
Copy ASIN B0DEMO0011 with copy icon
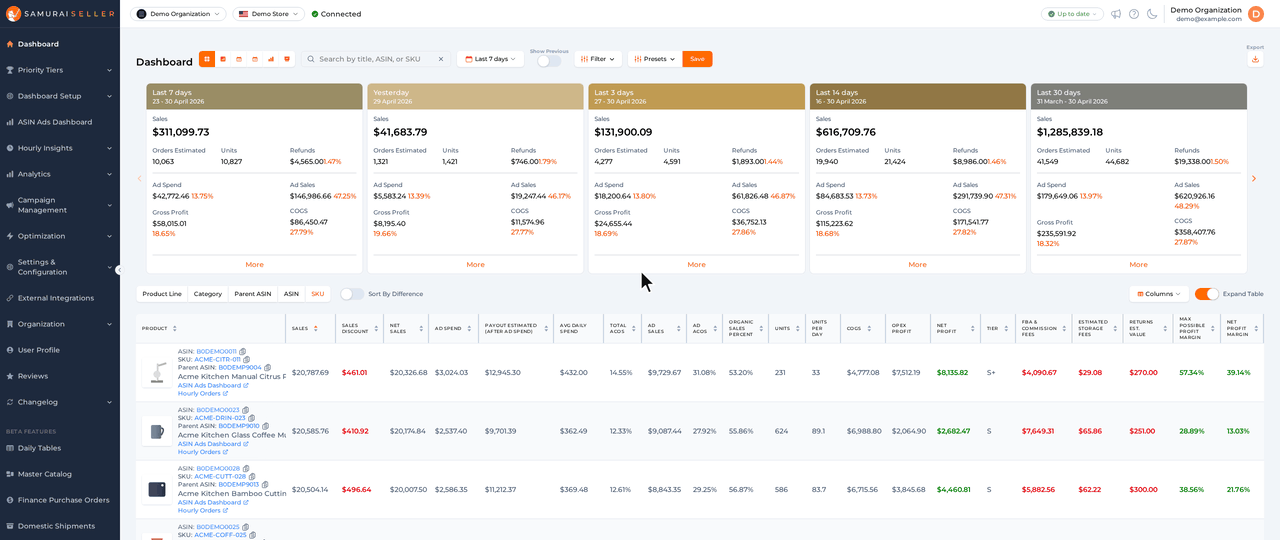point(243,352)
